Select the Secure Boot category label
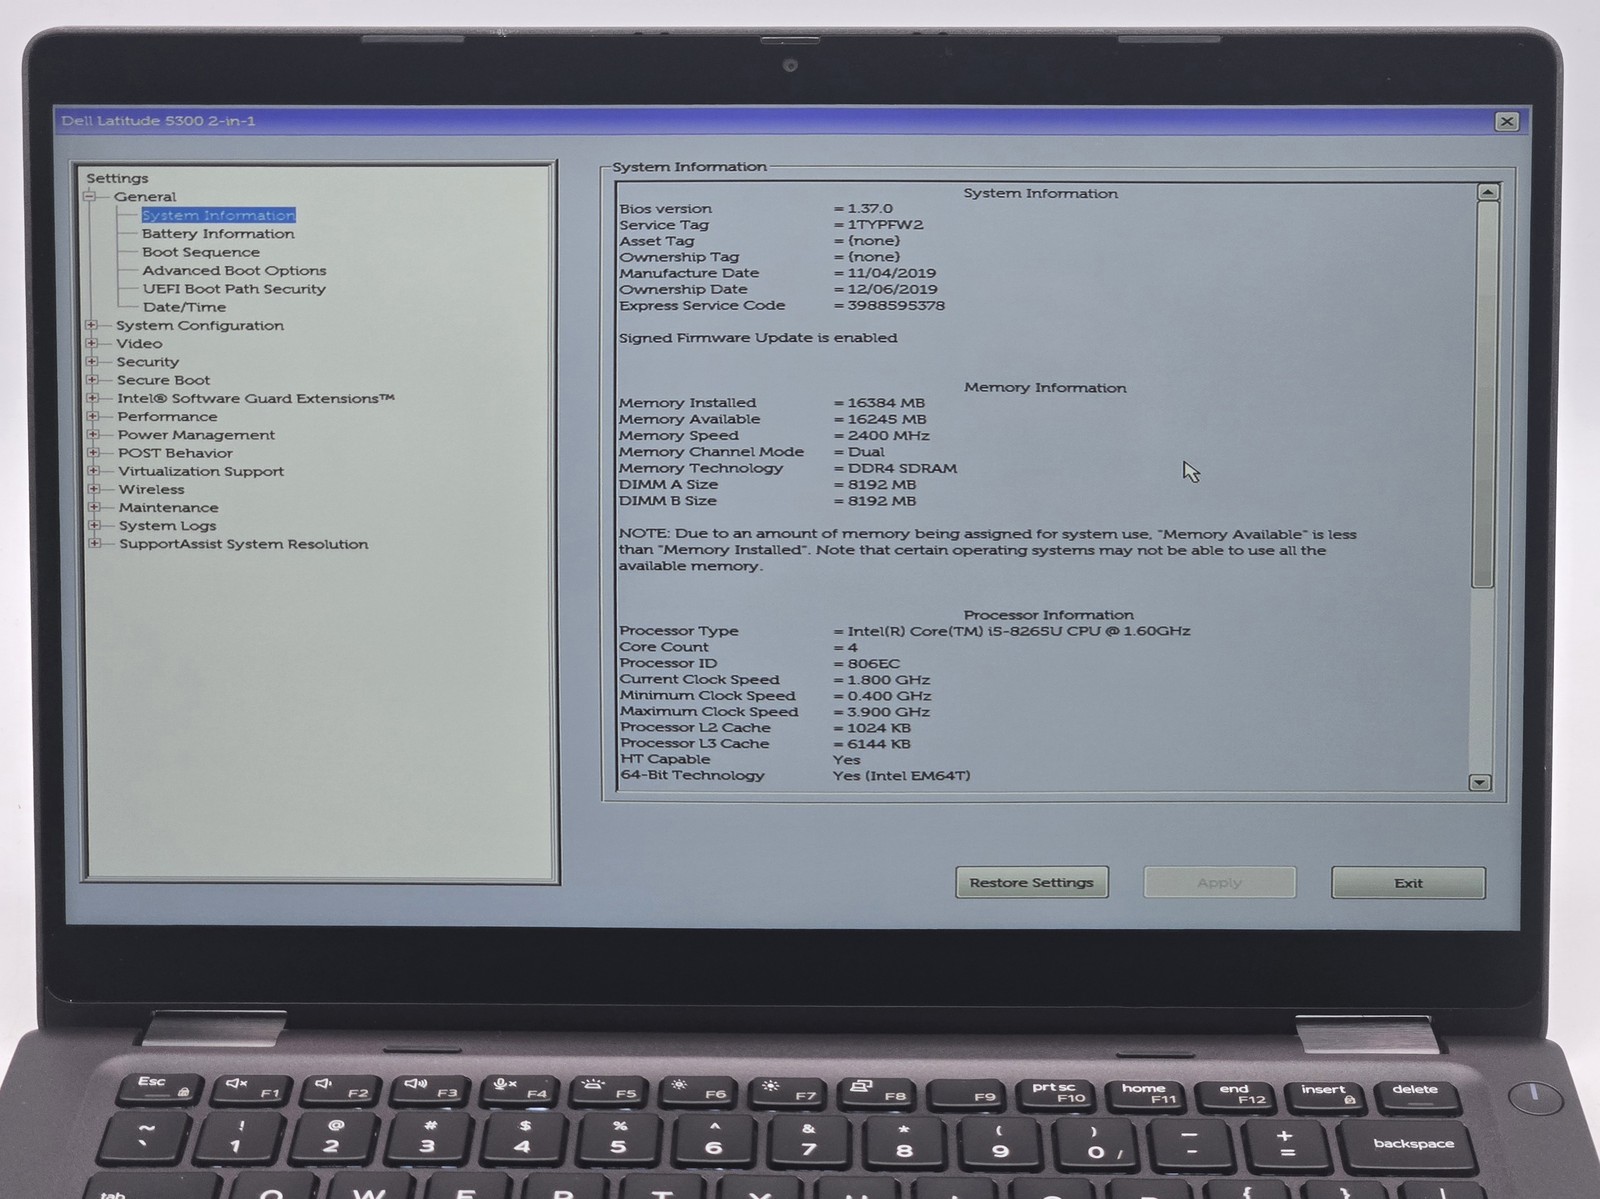The image size is (1600, 1199). (164, 380)
